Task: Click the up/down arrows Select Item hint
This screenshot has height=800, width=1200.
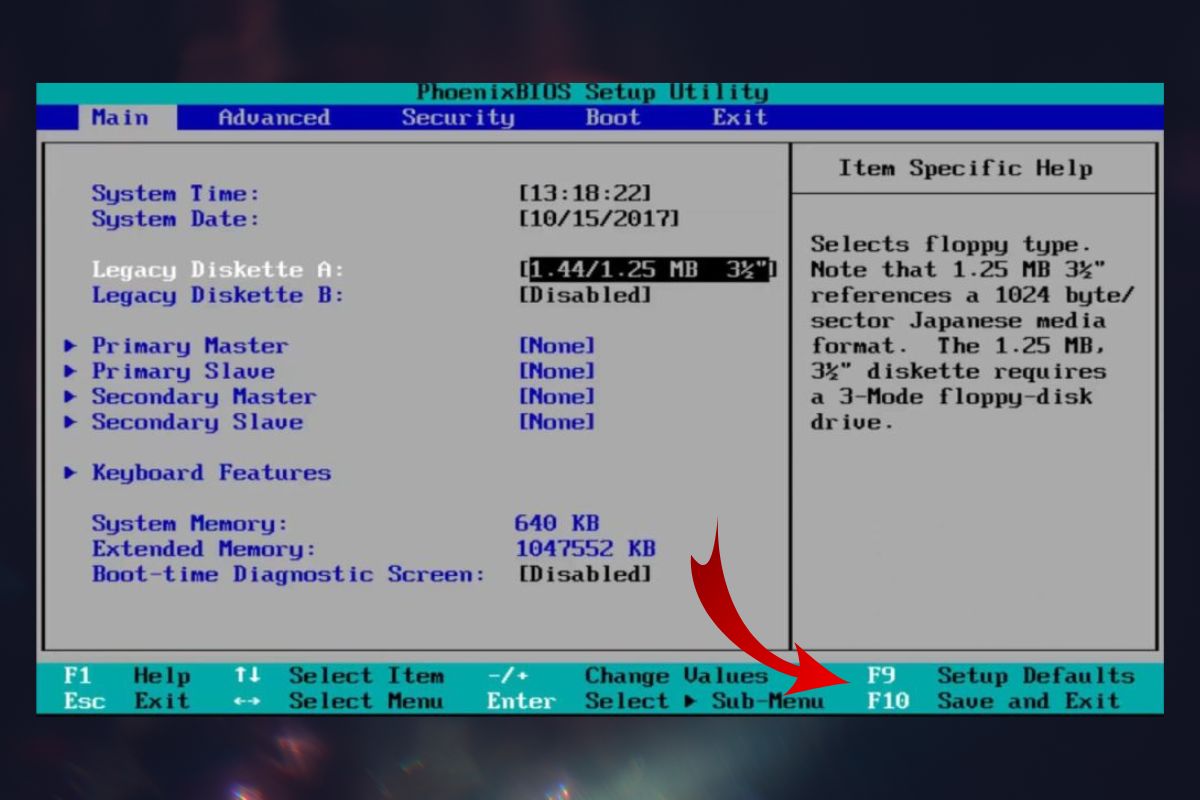Action: [x=339, y=676]
